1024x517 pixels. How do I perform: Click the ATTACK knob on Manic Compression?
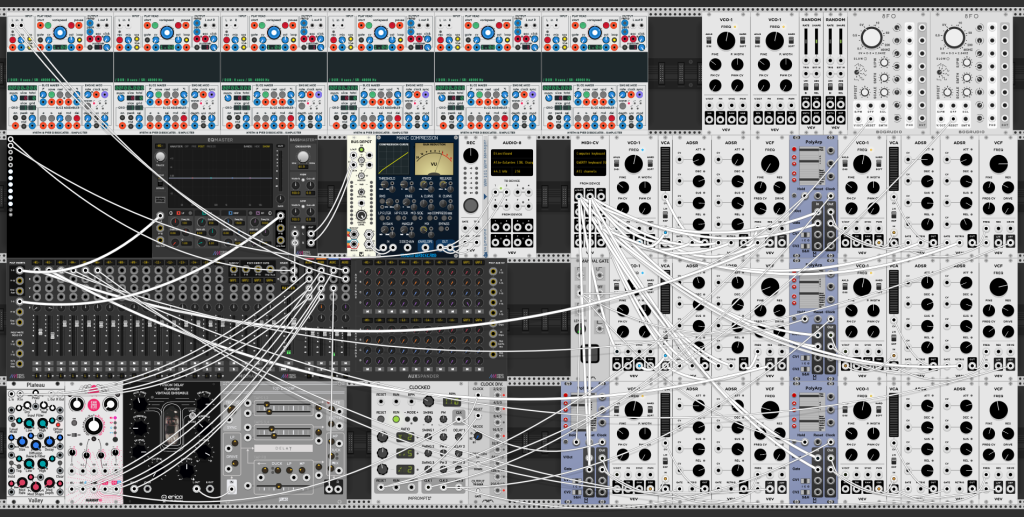[x=424, y=184]
